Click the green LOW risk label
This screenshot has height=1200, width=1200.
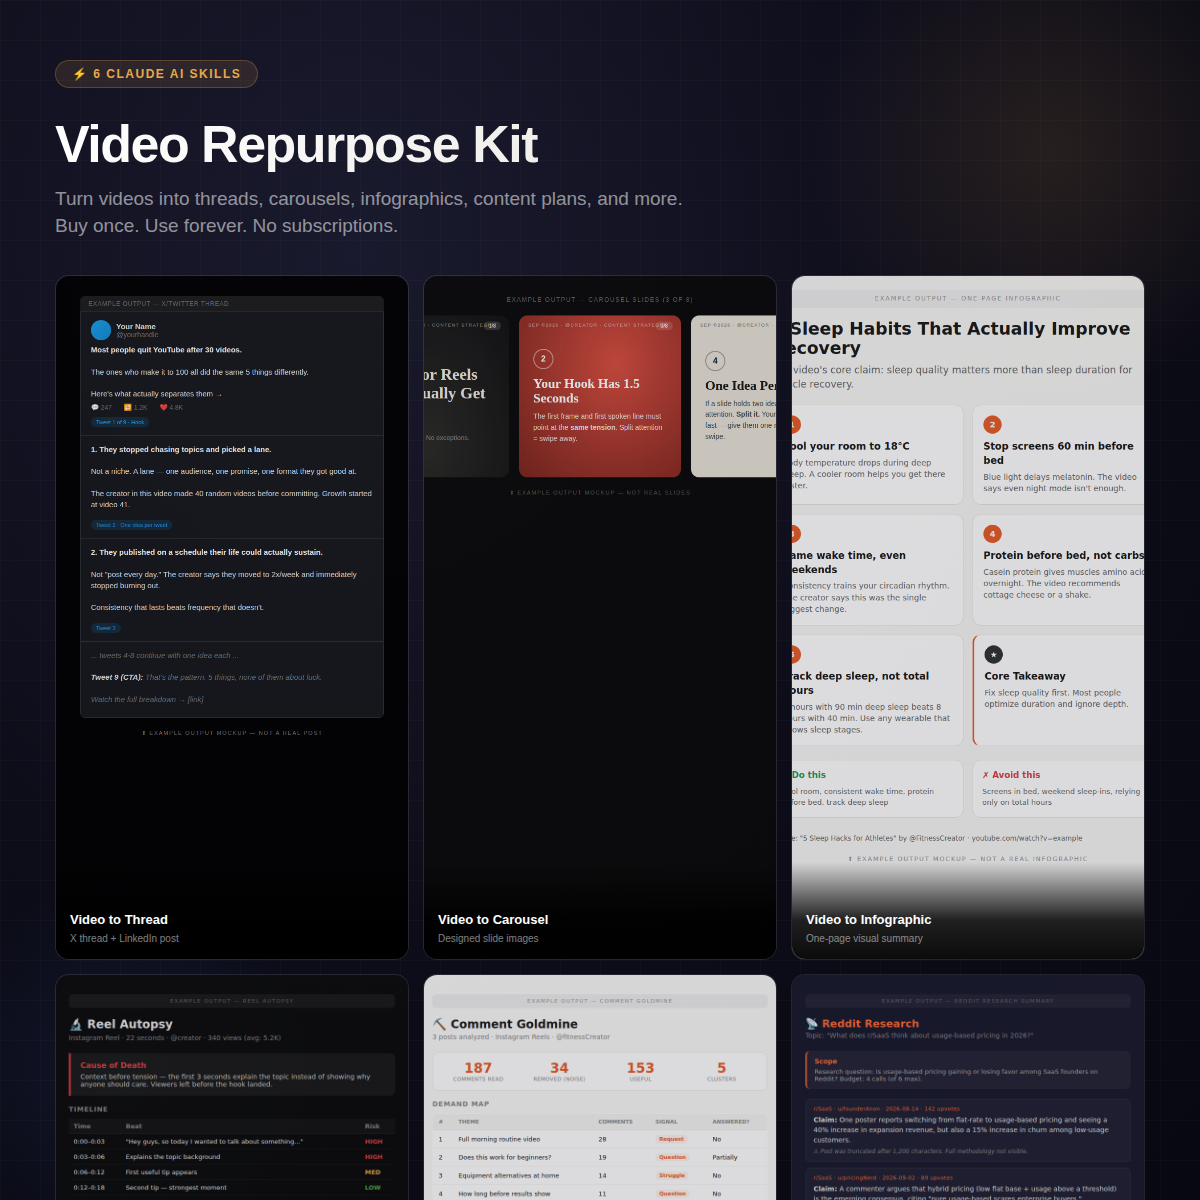coord(373,1188)
